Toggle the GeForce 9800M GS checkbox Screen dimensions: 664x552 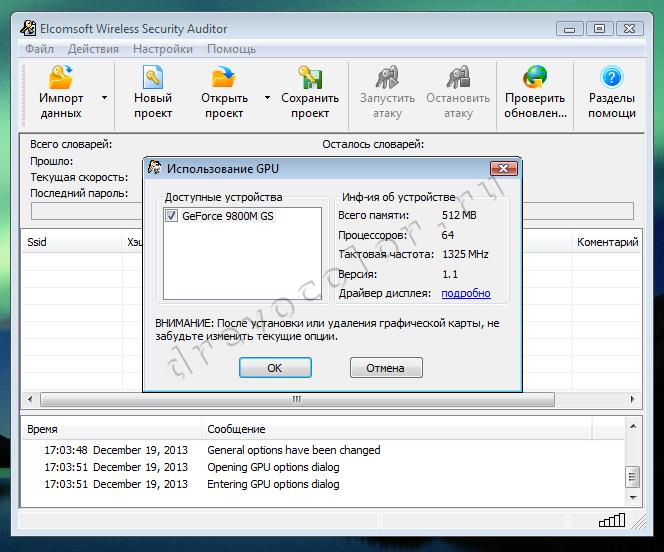[172, 216]
